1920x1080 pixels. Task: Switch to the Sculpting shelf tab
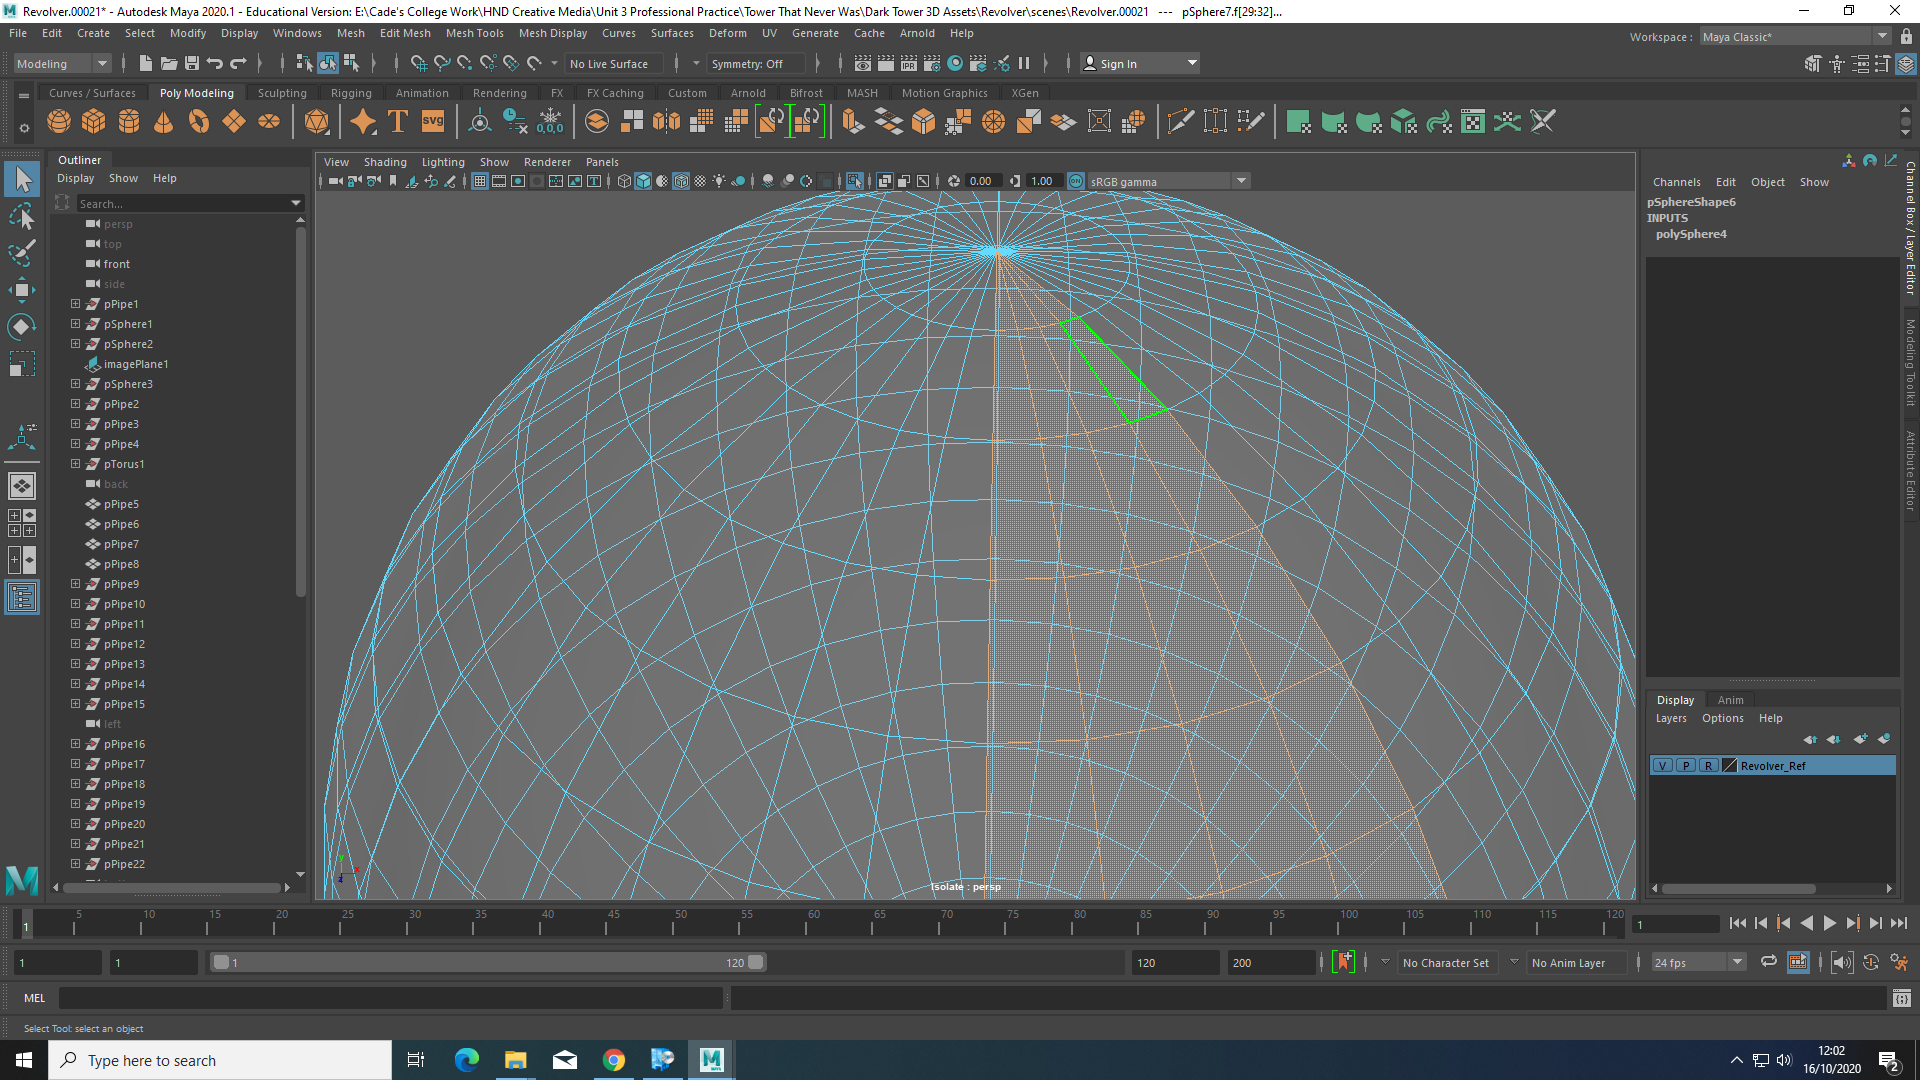click(282, 93)
